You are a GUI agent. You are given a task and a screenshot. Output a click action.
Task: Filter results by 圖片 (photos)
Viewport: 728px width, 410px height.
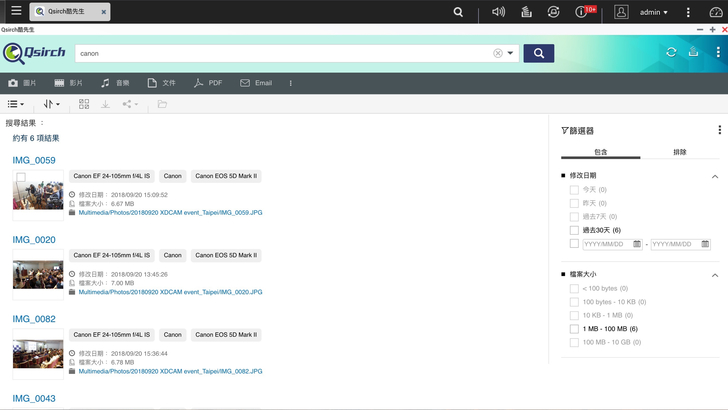(x=23, y=83)
